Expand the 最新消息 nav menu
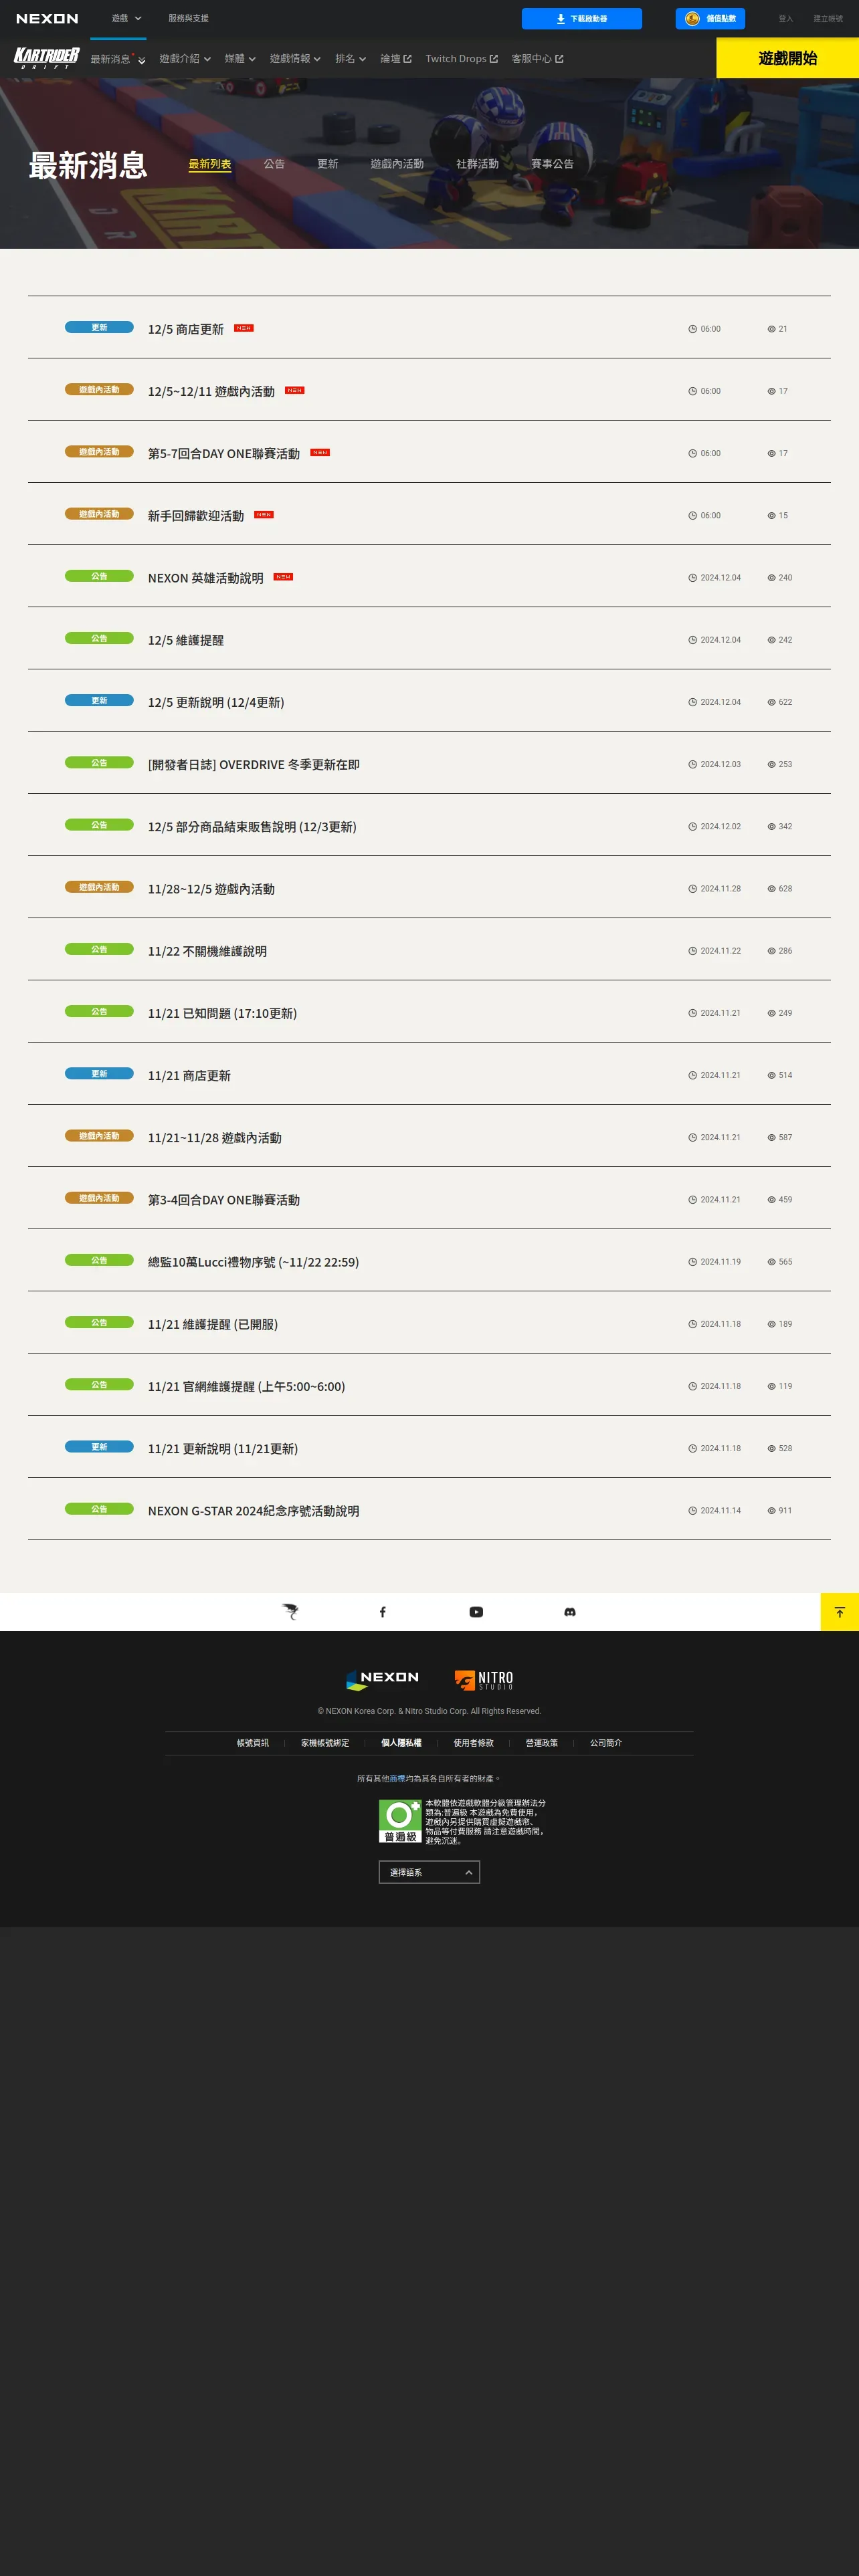This screenshot has width=859, height=2576. tap(118, 59)
